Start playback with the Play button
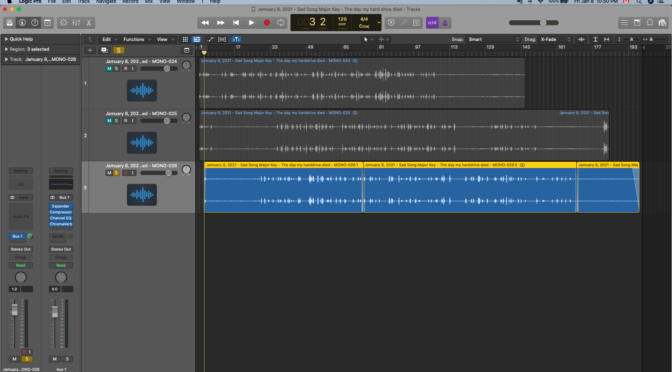Image resolution: width=672 pixels, height=372 pixels. (x=251, y=23)
